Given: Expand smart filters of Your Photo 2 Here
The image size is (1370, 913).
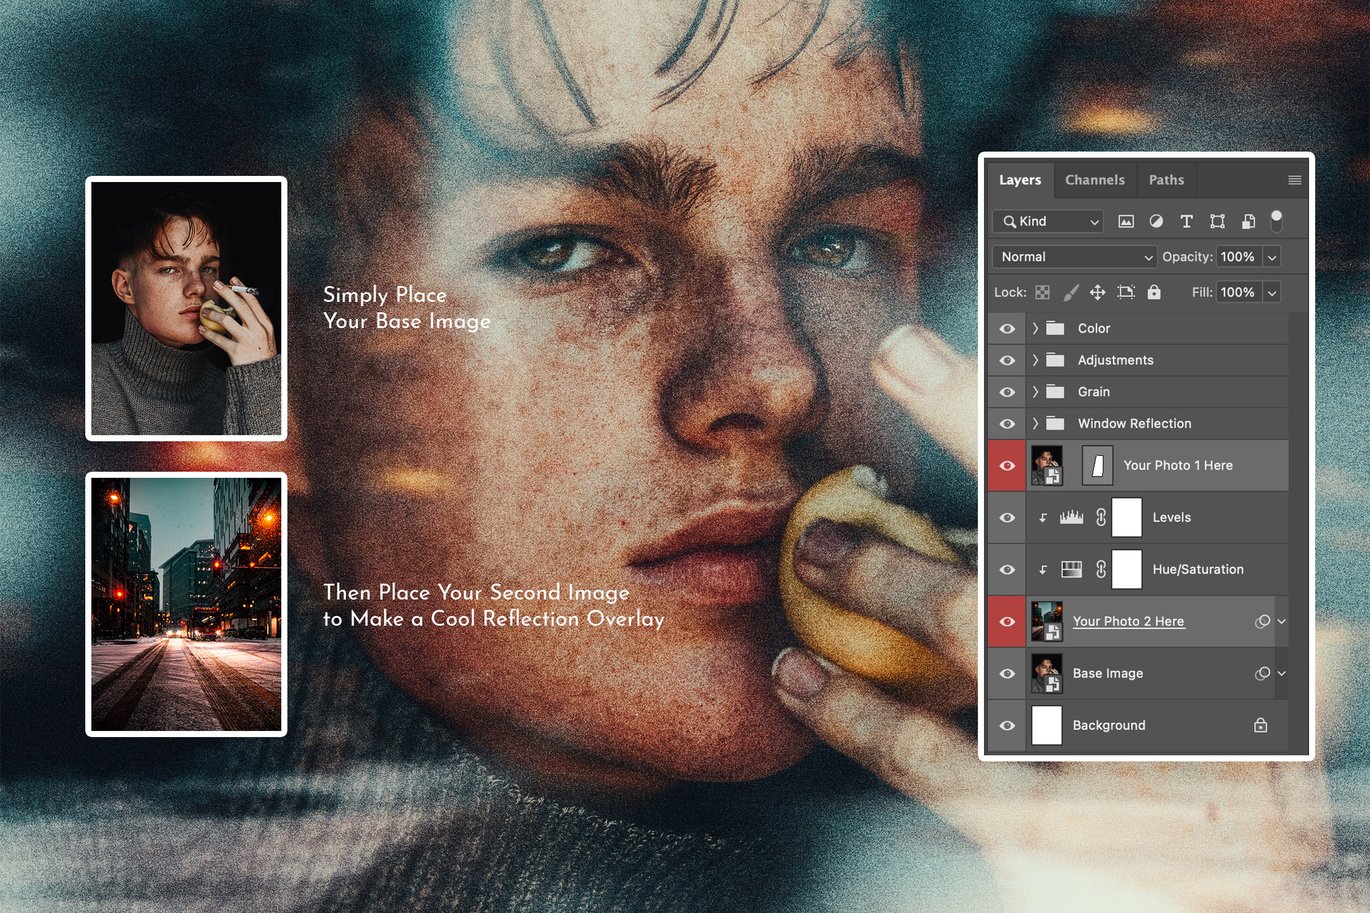Looking at the screenshot, I should 1282,621.
